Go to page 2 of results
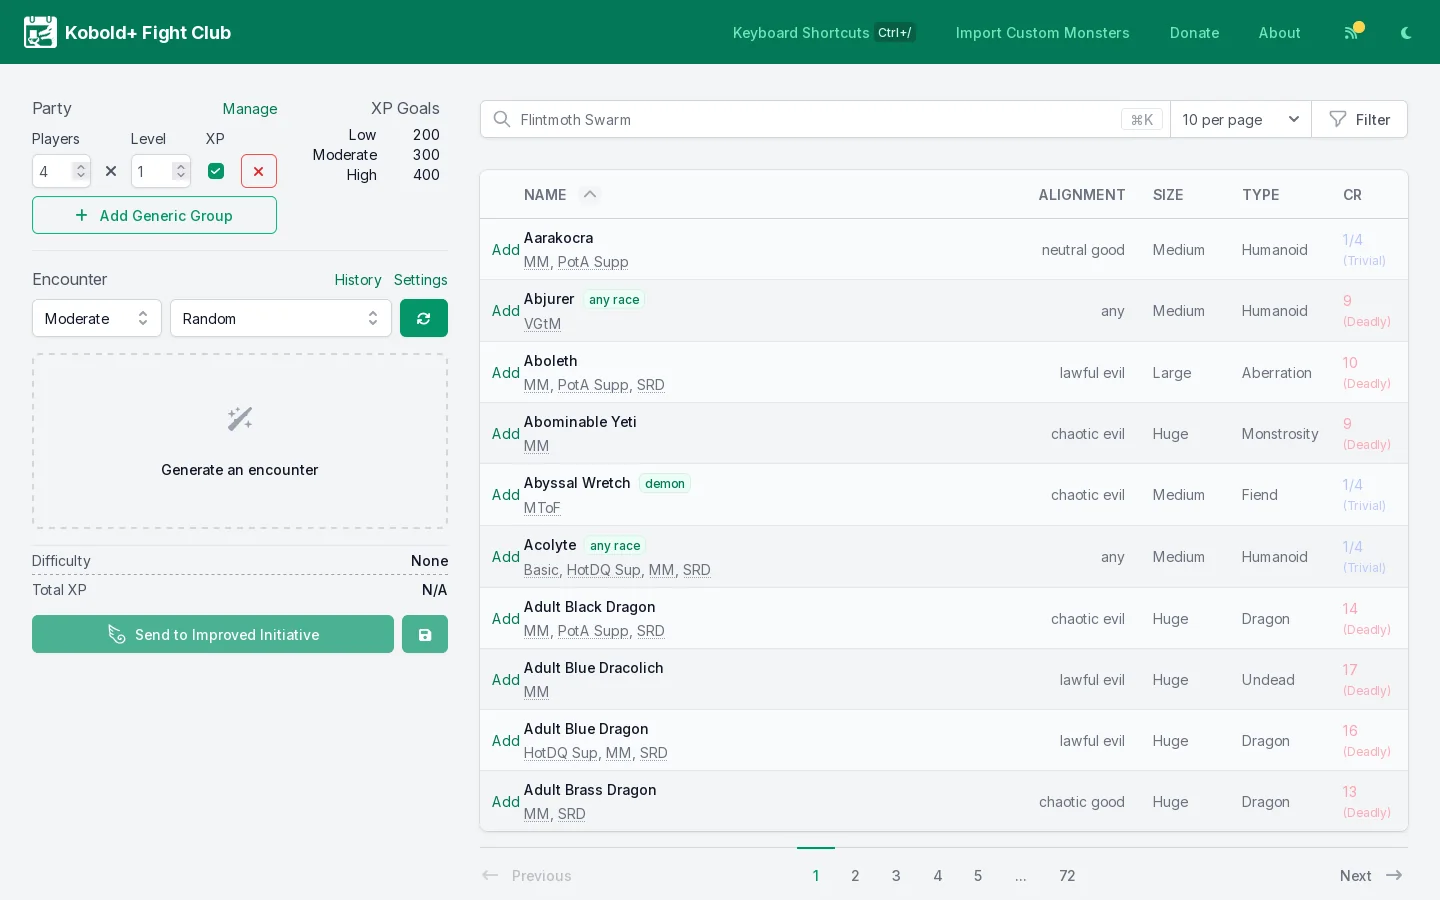 click(855, 875)
